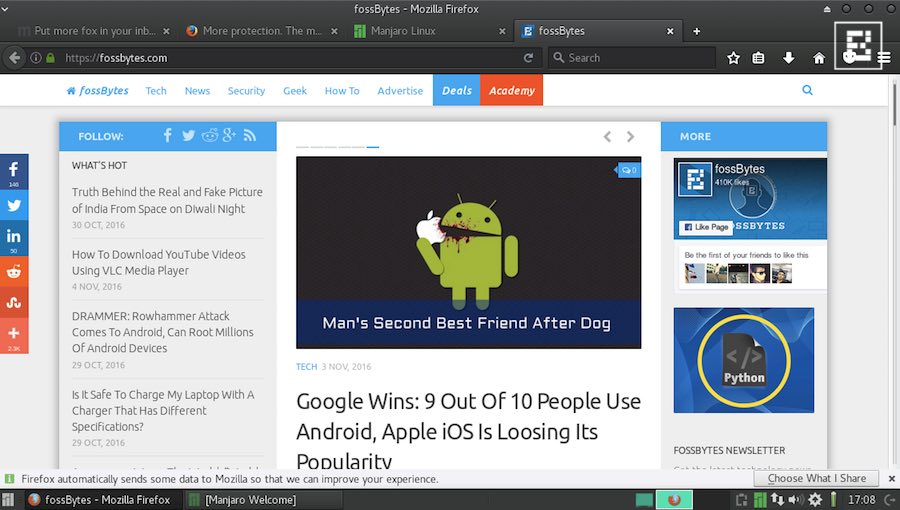
Task: Share on Reddit using the side share button
Action: 14,271
